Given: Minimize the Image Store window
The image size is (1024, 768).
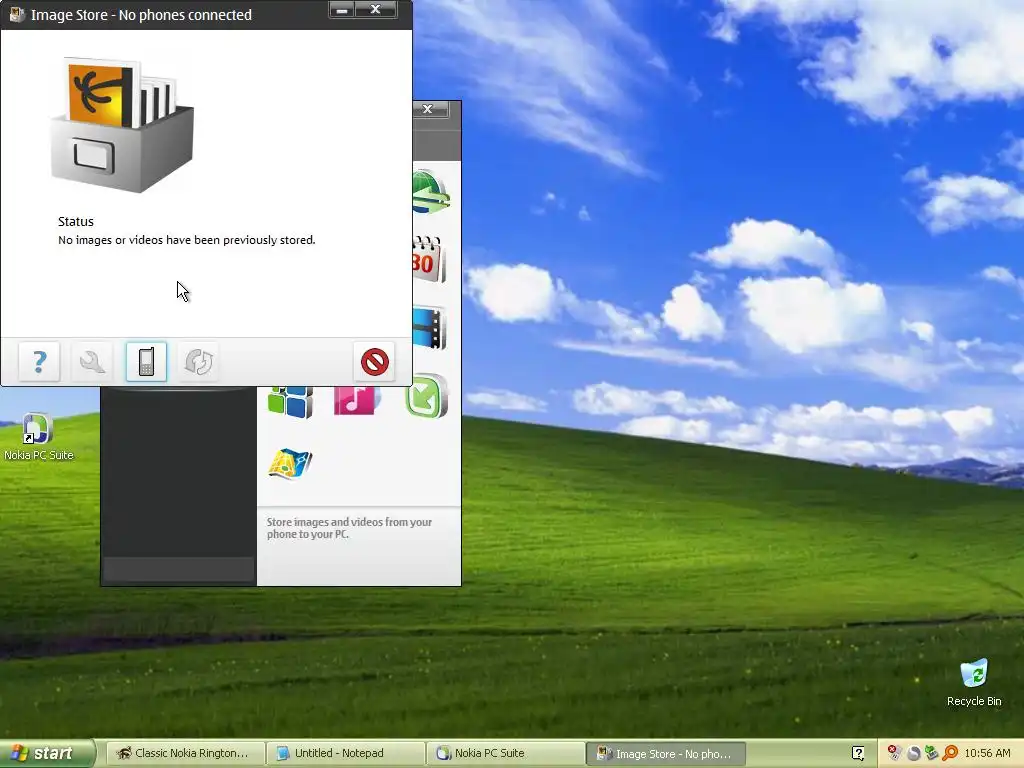Looking at the screenshot, I should (x=342, y=10).
